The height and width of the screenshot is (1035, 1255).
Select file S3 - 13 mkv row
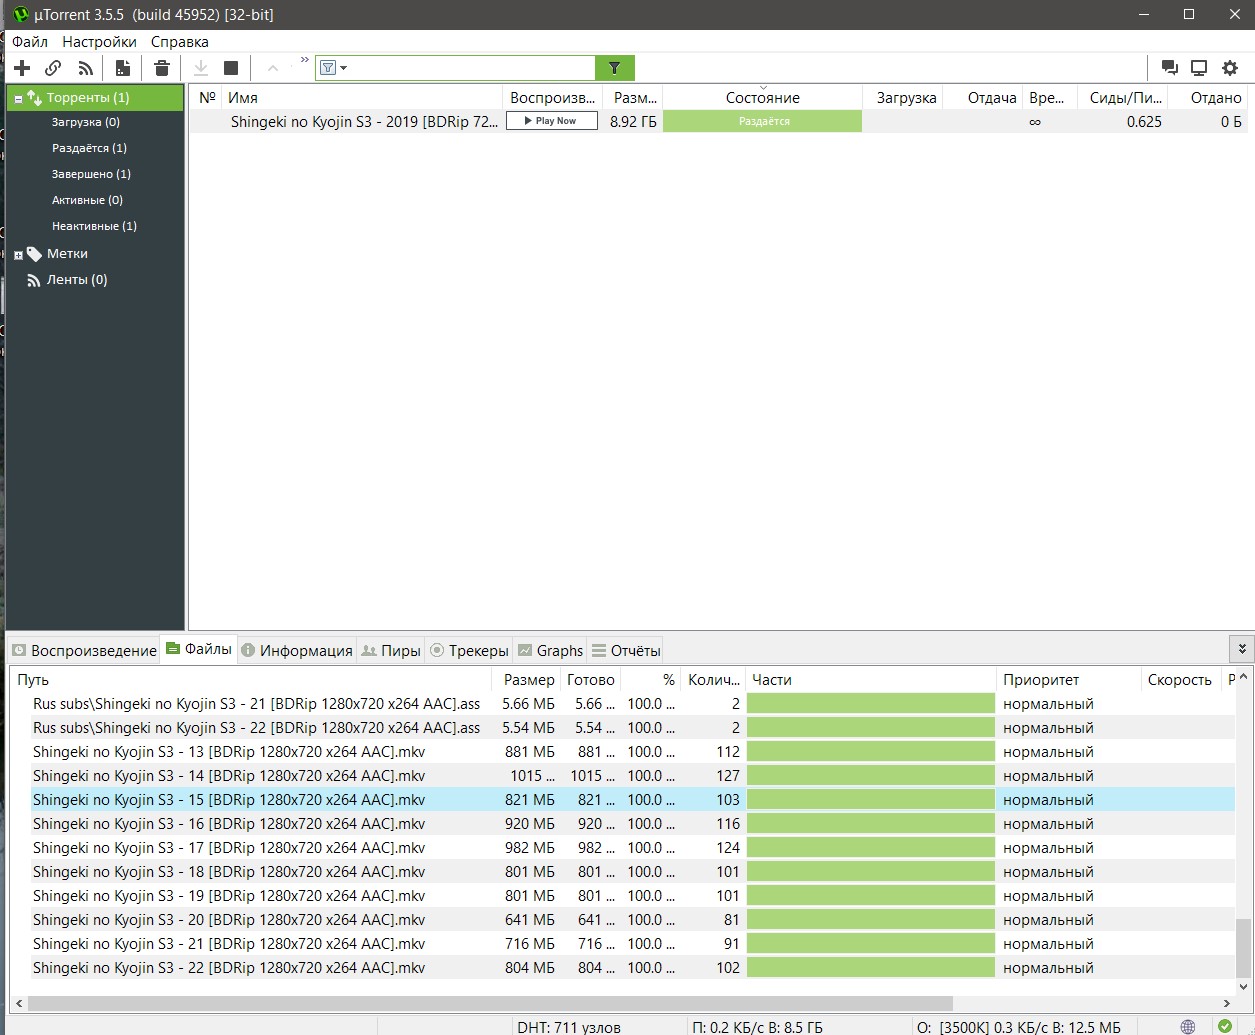click(622, 752)
